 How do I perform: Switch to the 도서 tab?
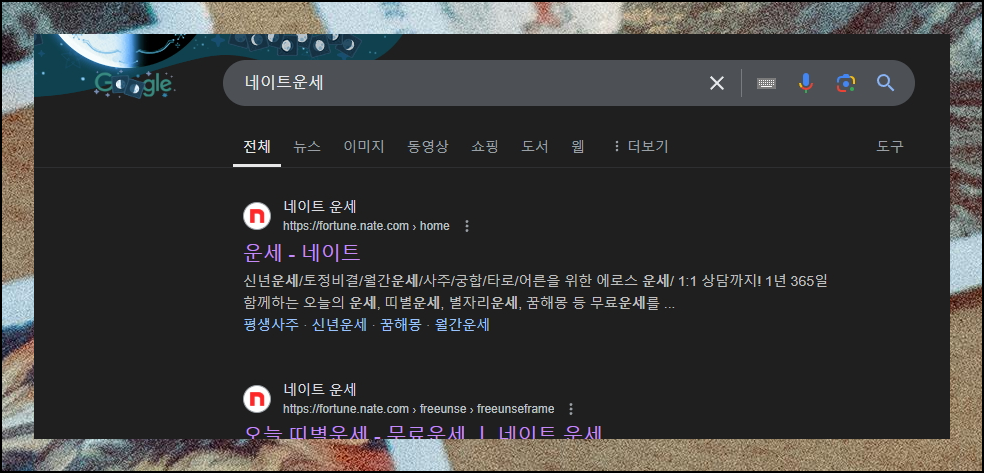pyautogui.click(x=535, y=147)
